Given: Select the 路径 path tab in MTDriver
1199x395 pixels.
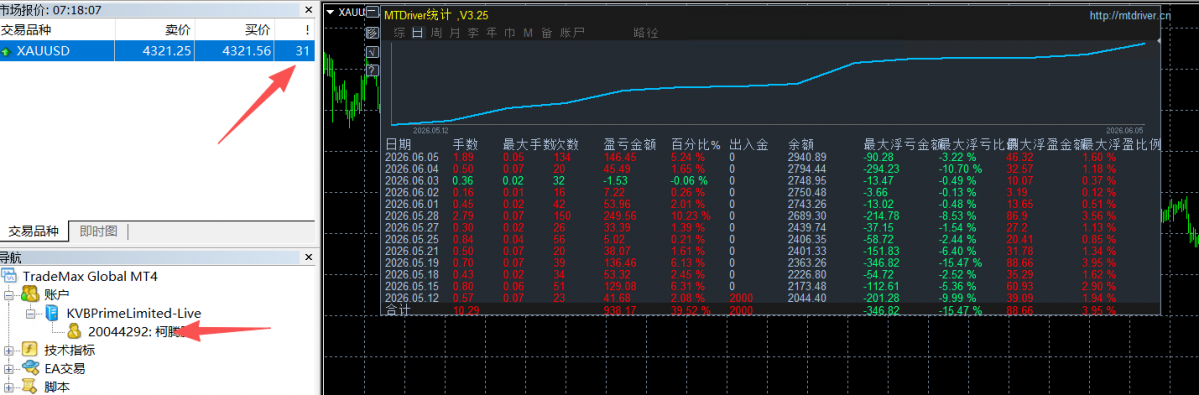Looking at the screenshot, I should tap(645, 33).
